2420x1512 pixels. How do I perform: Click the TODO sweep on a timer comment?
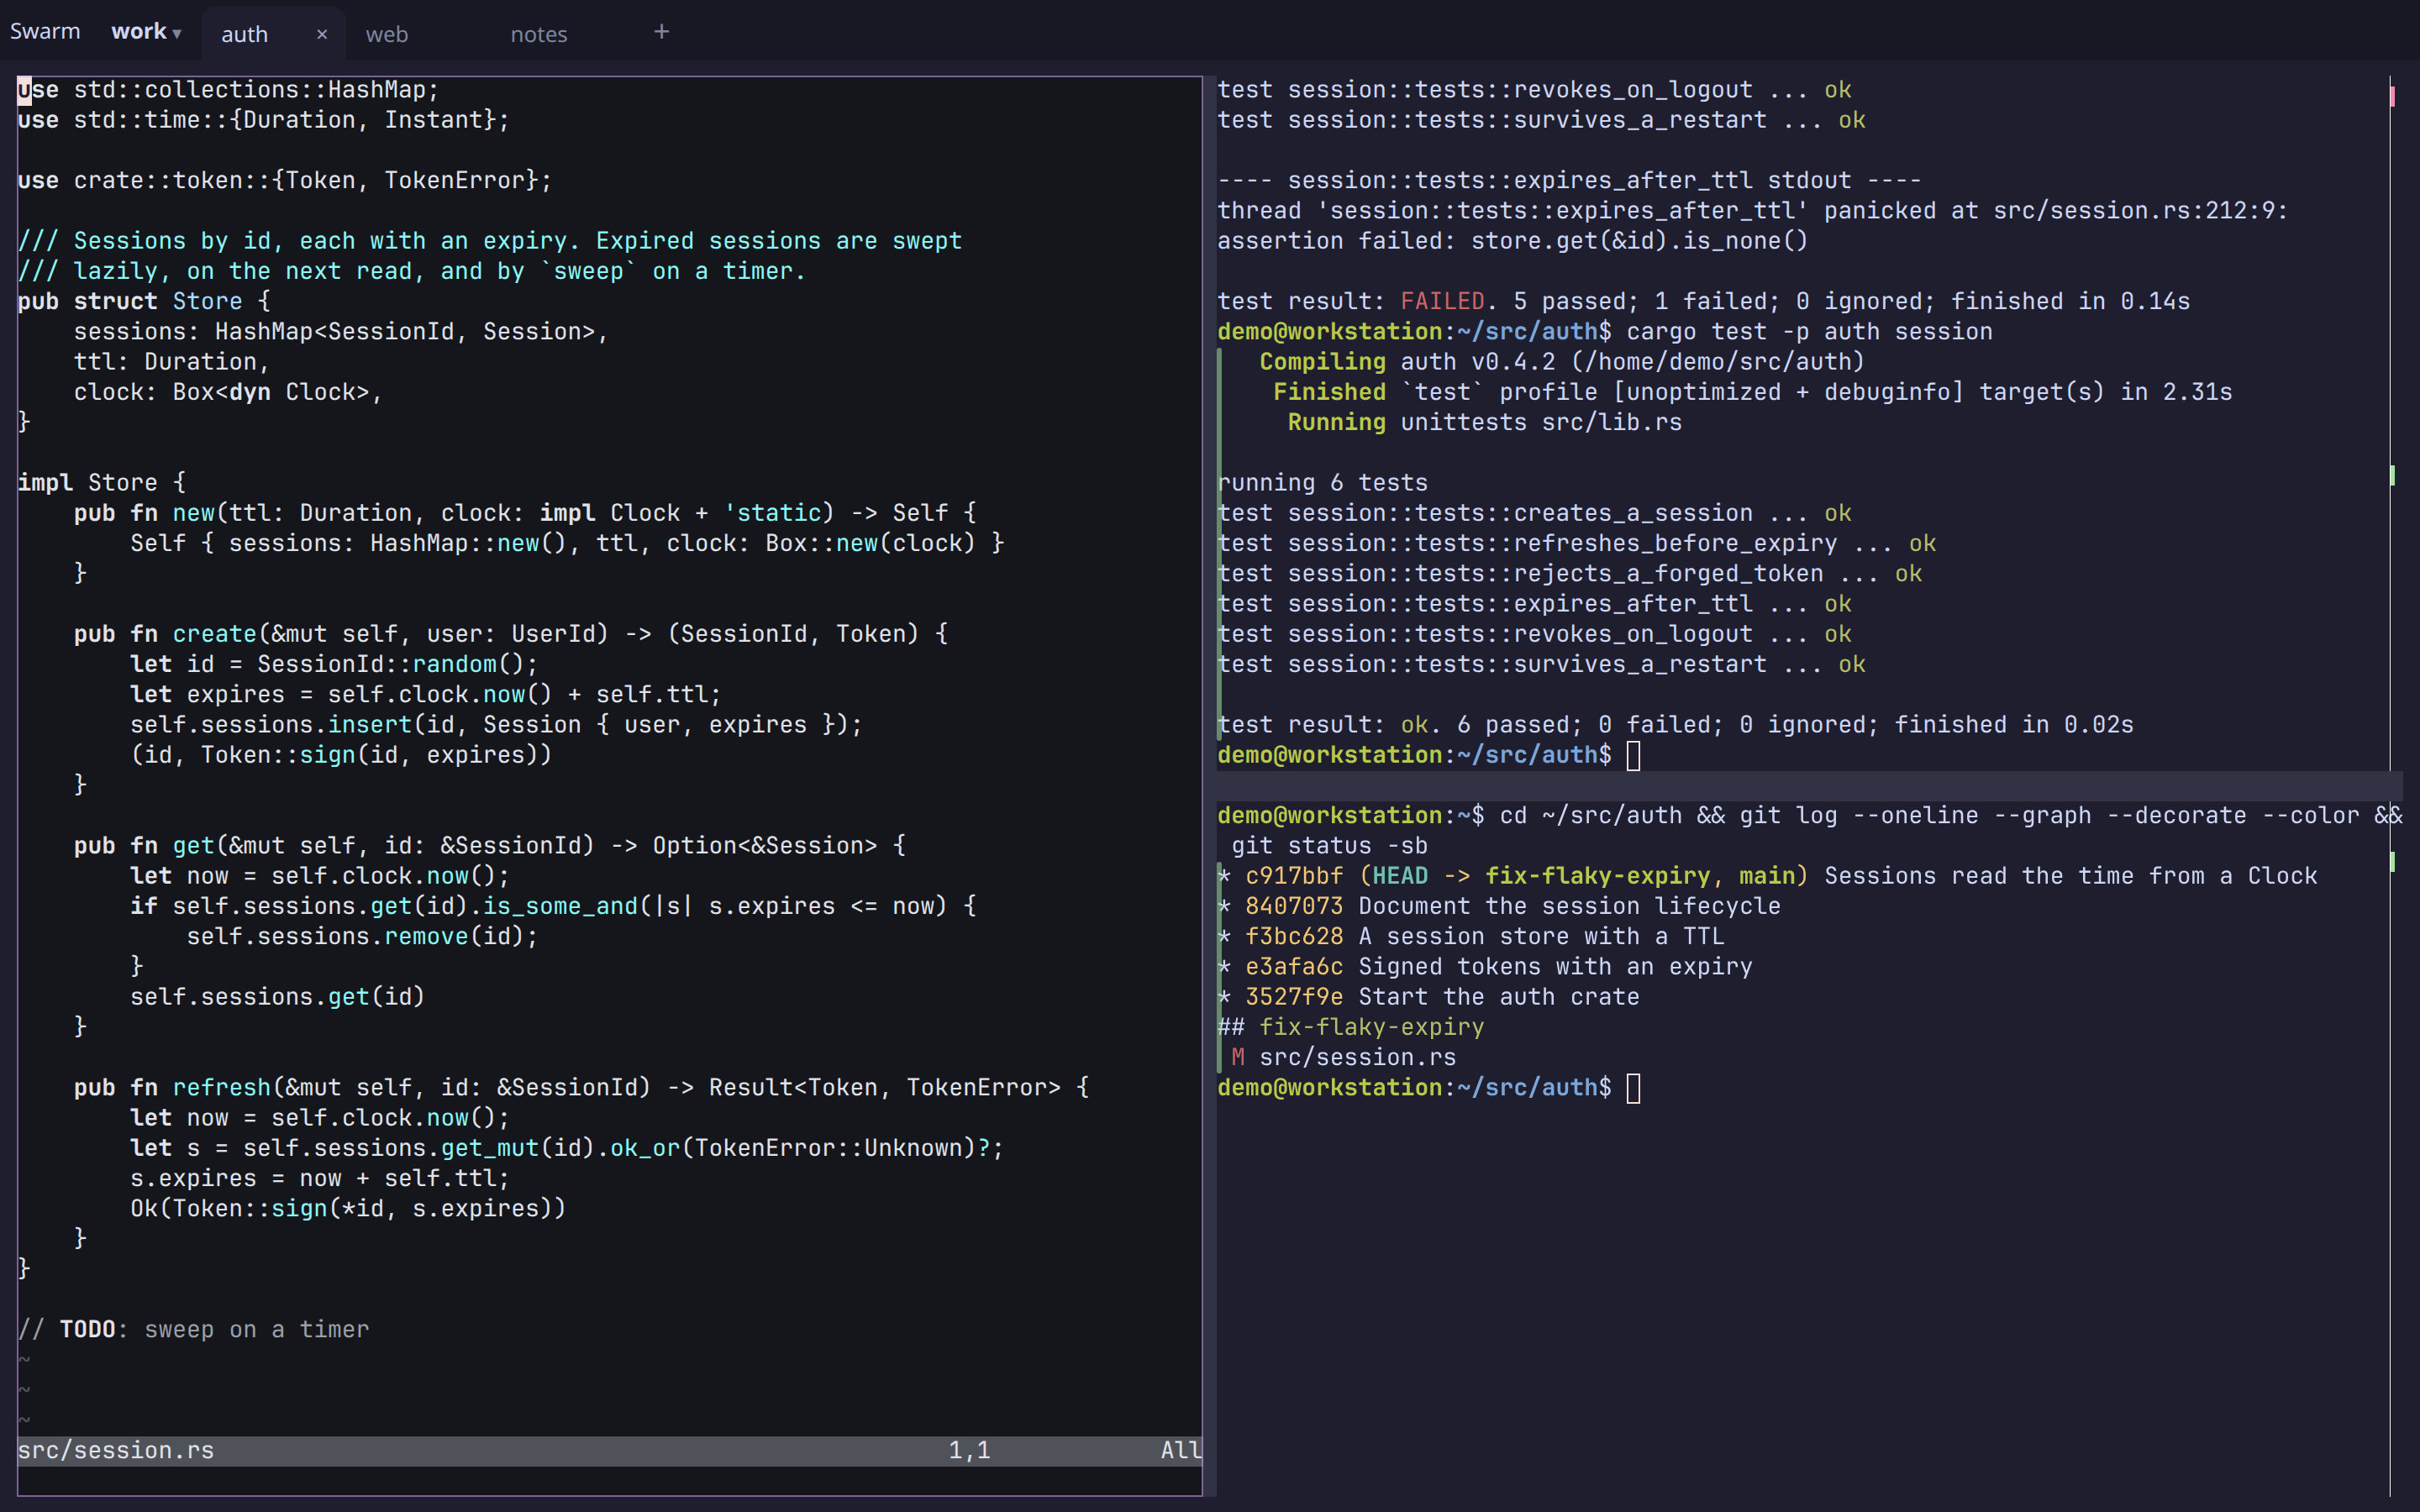pyautogui.click(x=194, y=1329)
